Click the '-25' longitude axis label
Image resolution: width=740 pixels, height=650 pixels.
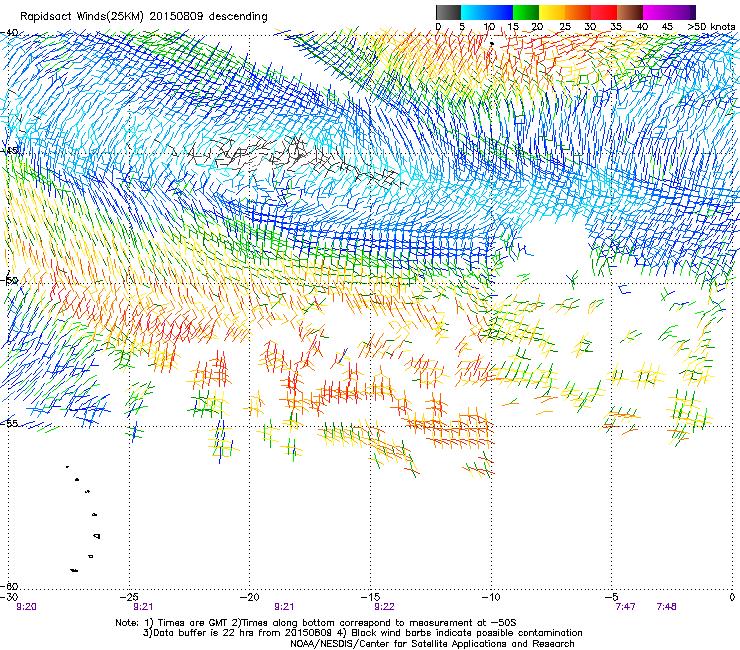tap(130, 597)
